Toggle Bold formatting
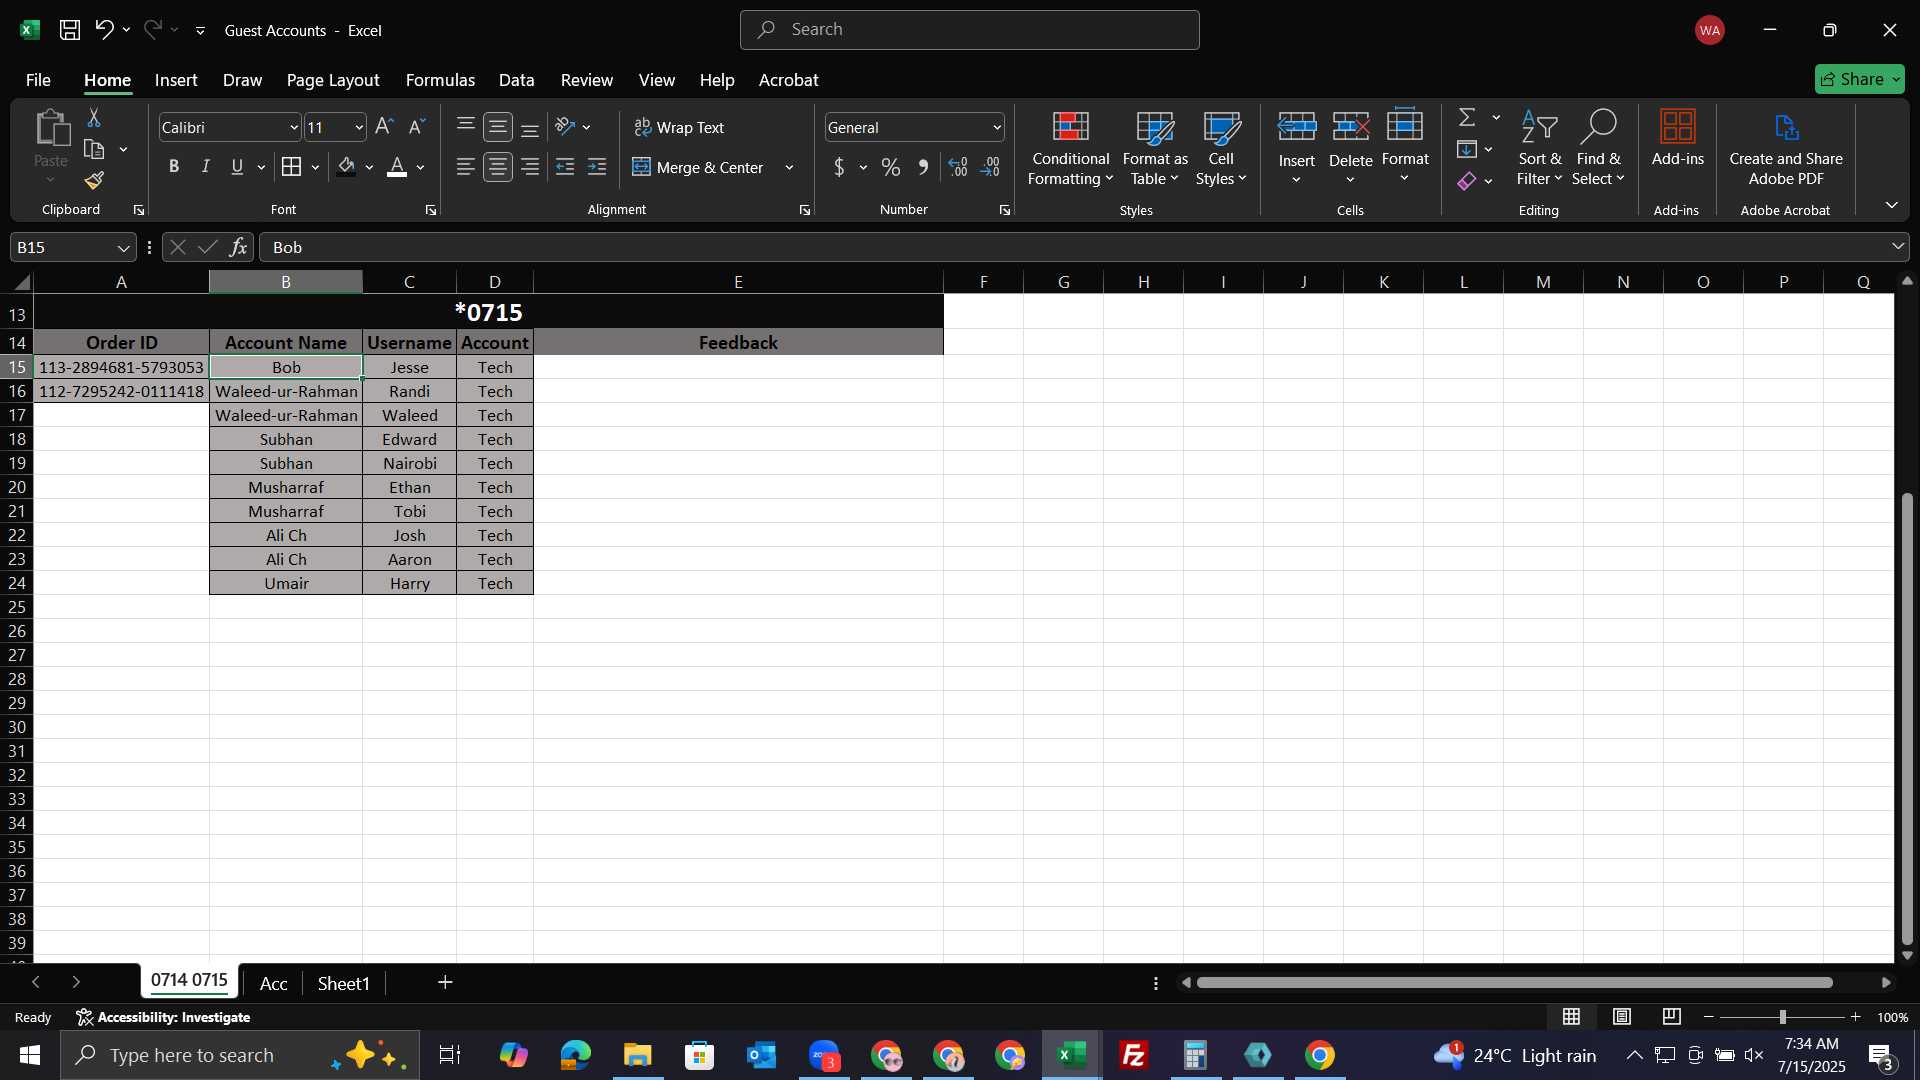This screenshot has width=1920, height=1080. click(174, 167)
